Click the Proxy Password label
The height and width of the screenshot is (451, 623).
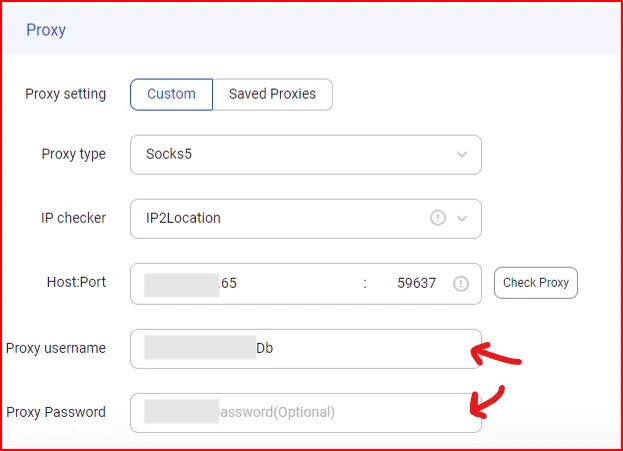pyautogui.click(x=56, y=412)
